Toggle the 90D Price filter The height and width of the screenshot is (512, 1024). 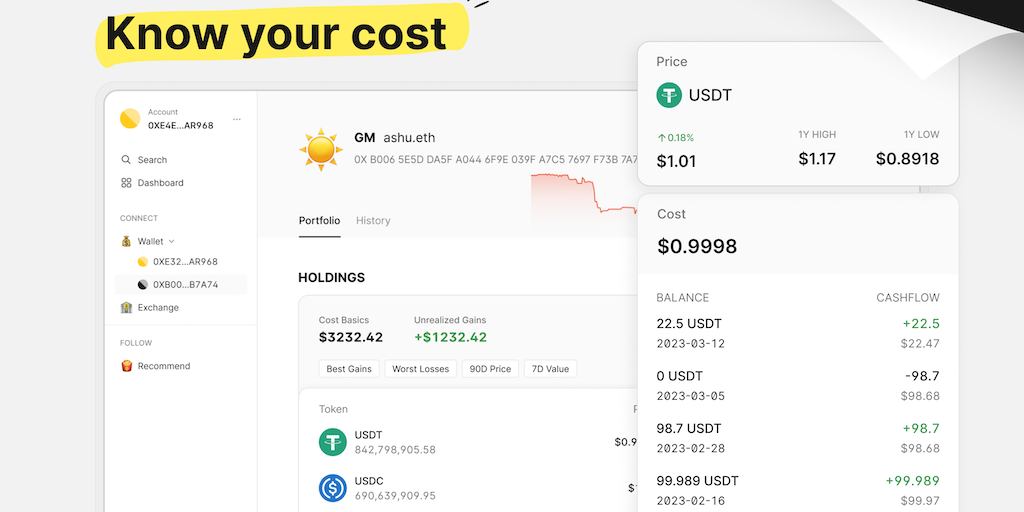click(x=489, y=369)
